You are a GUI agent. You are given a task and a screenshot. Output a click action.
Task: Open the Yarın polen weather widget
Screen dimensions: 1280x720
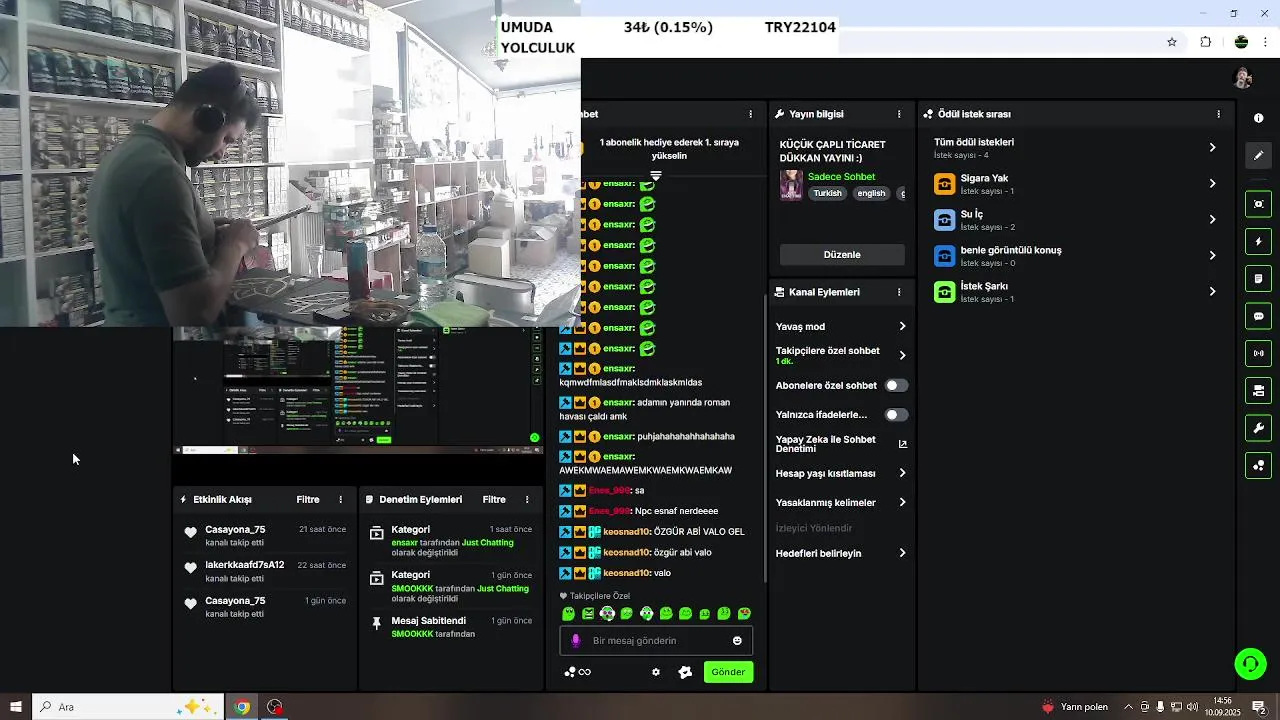[1075, 707]
